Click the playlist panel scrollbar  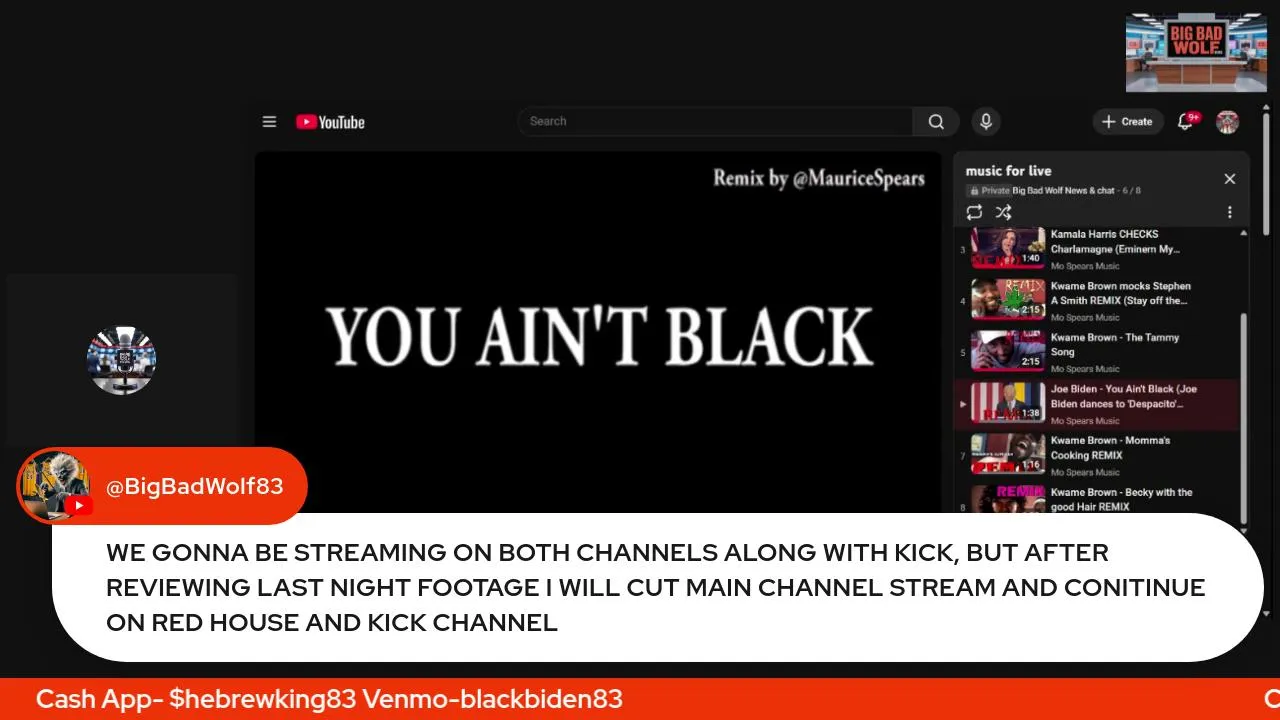point(1244,418)
